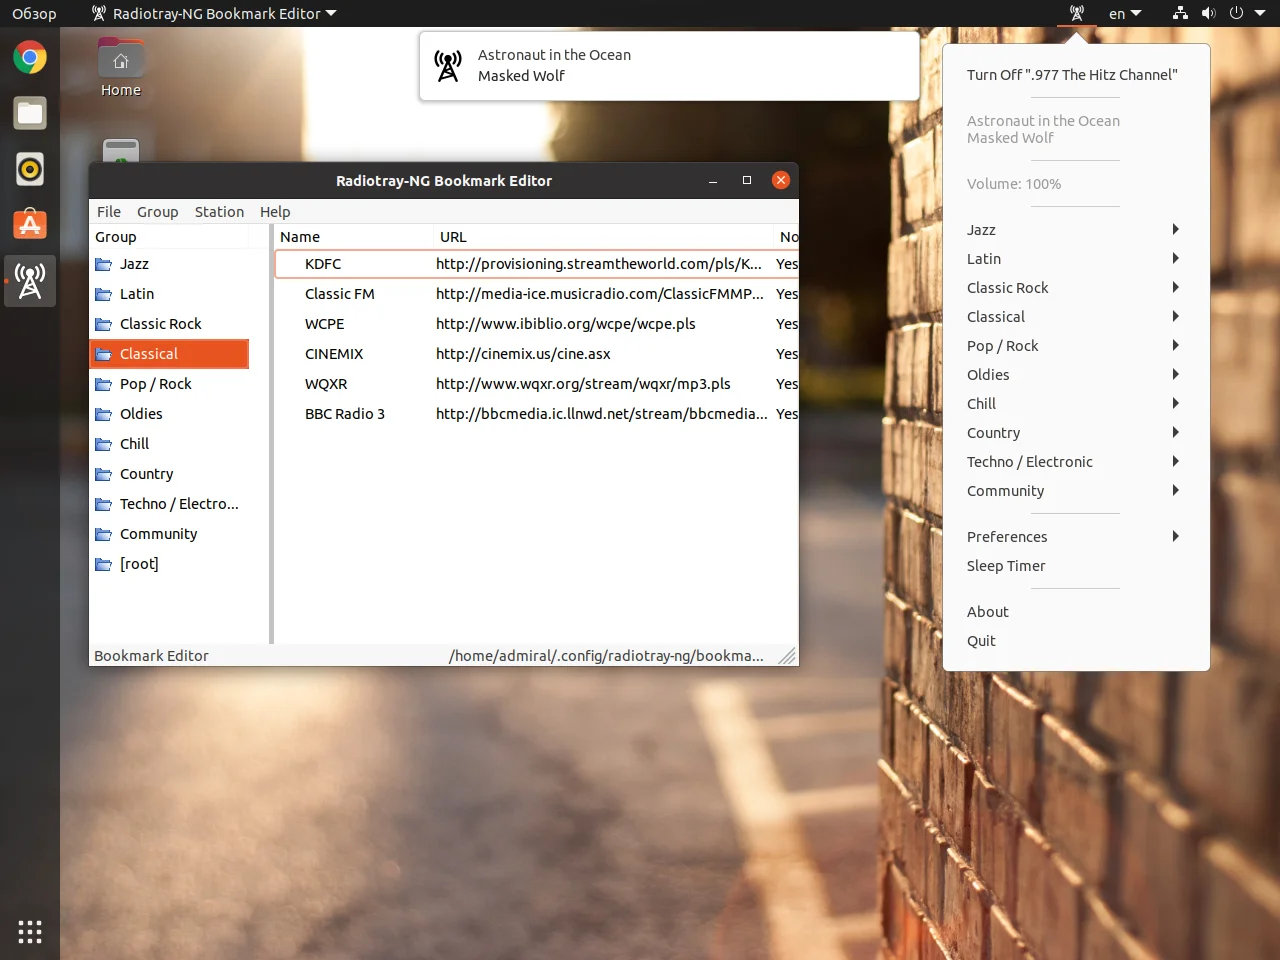This screenshot has height=960, width=1280.
Task: Select the BBC Radio 3 station row
Action: coord(346,414)
